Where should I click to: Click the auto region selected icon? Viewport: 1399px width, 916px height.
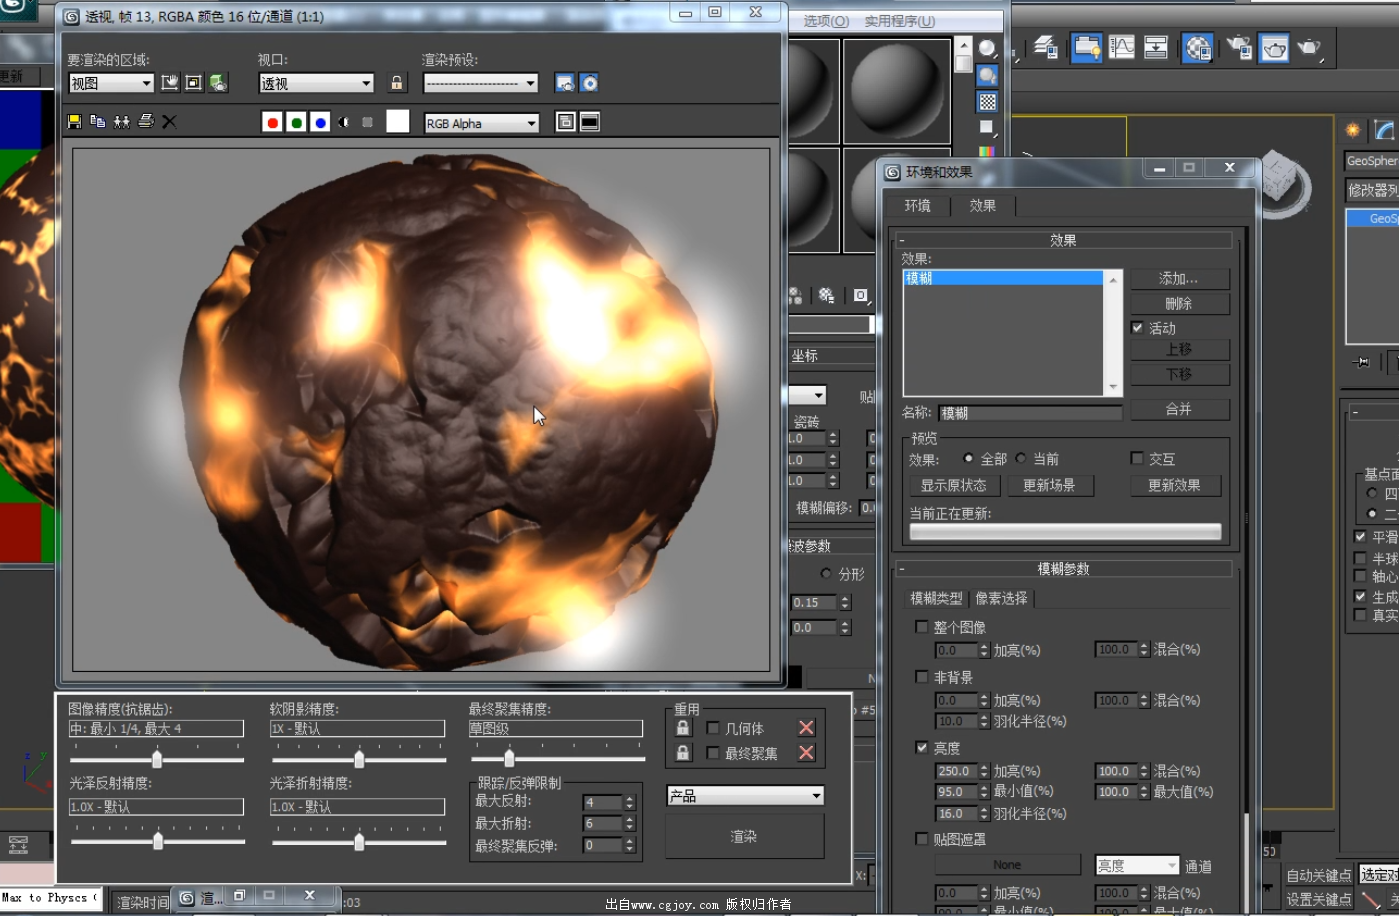click(194, 83)
